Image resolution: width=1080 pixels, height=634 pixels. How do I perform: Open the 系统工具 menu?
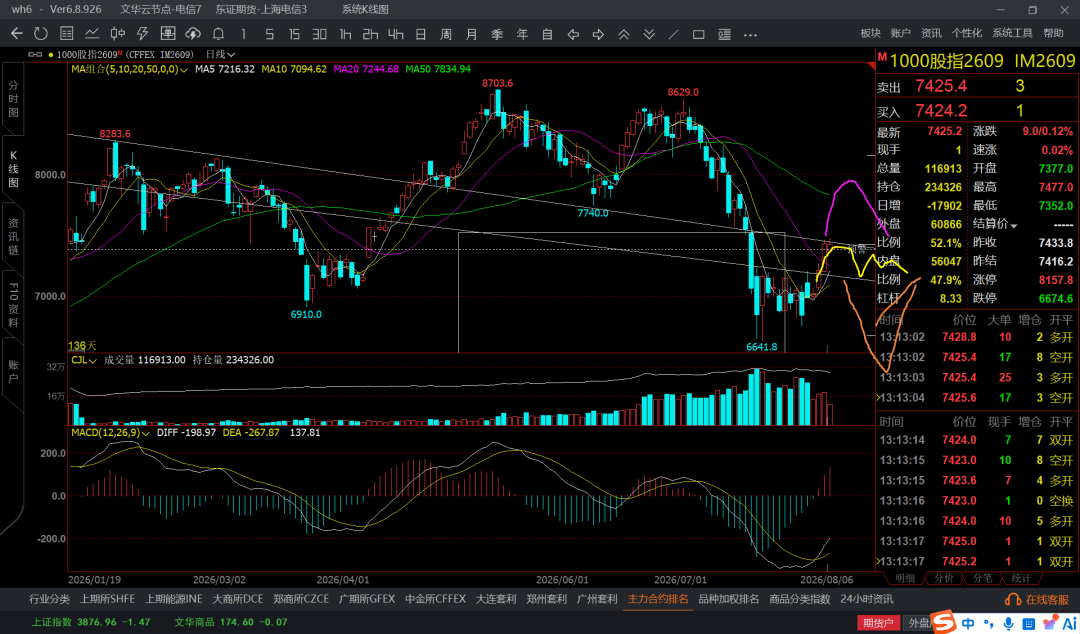(1012, 33)
